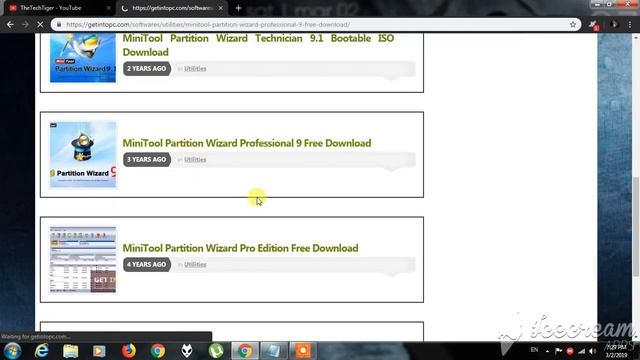
Task: Click Utilities category under the Technician 9.1 post
Action: pos(195,69)
